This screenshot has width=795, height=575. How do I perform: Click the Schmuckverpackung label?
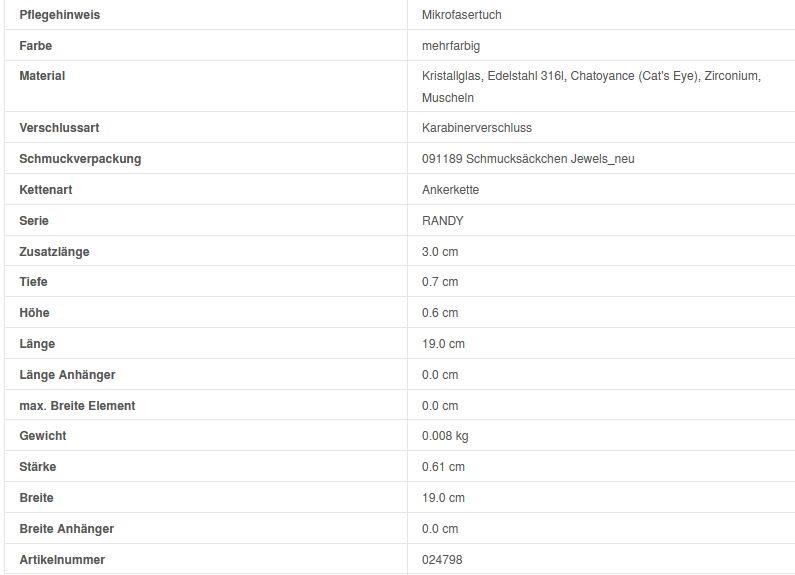(x=80, y=159)
